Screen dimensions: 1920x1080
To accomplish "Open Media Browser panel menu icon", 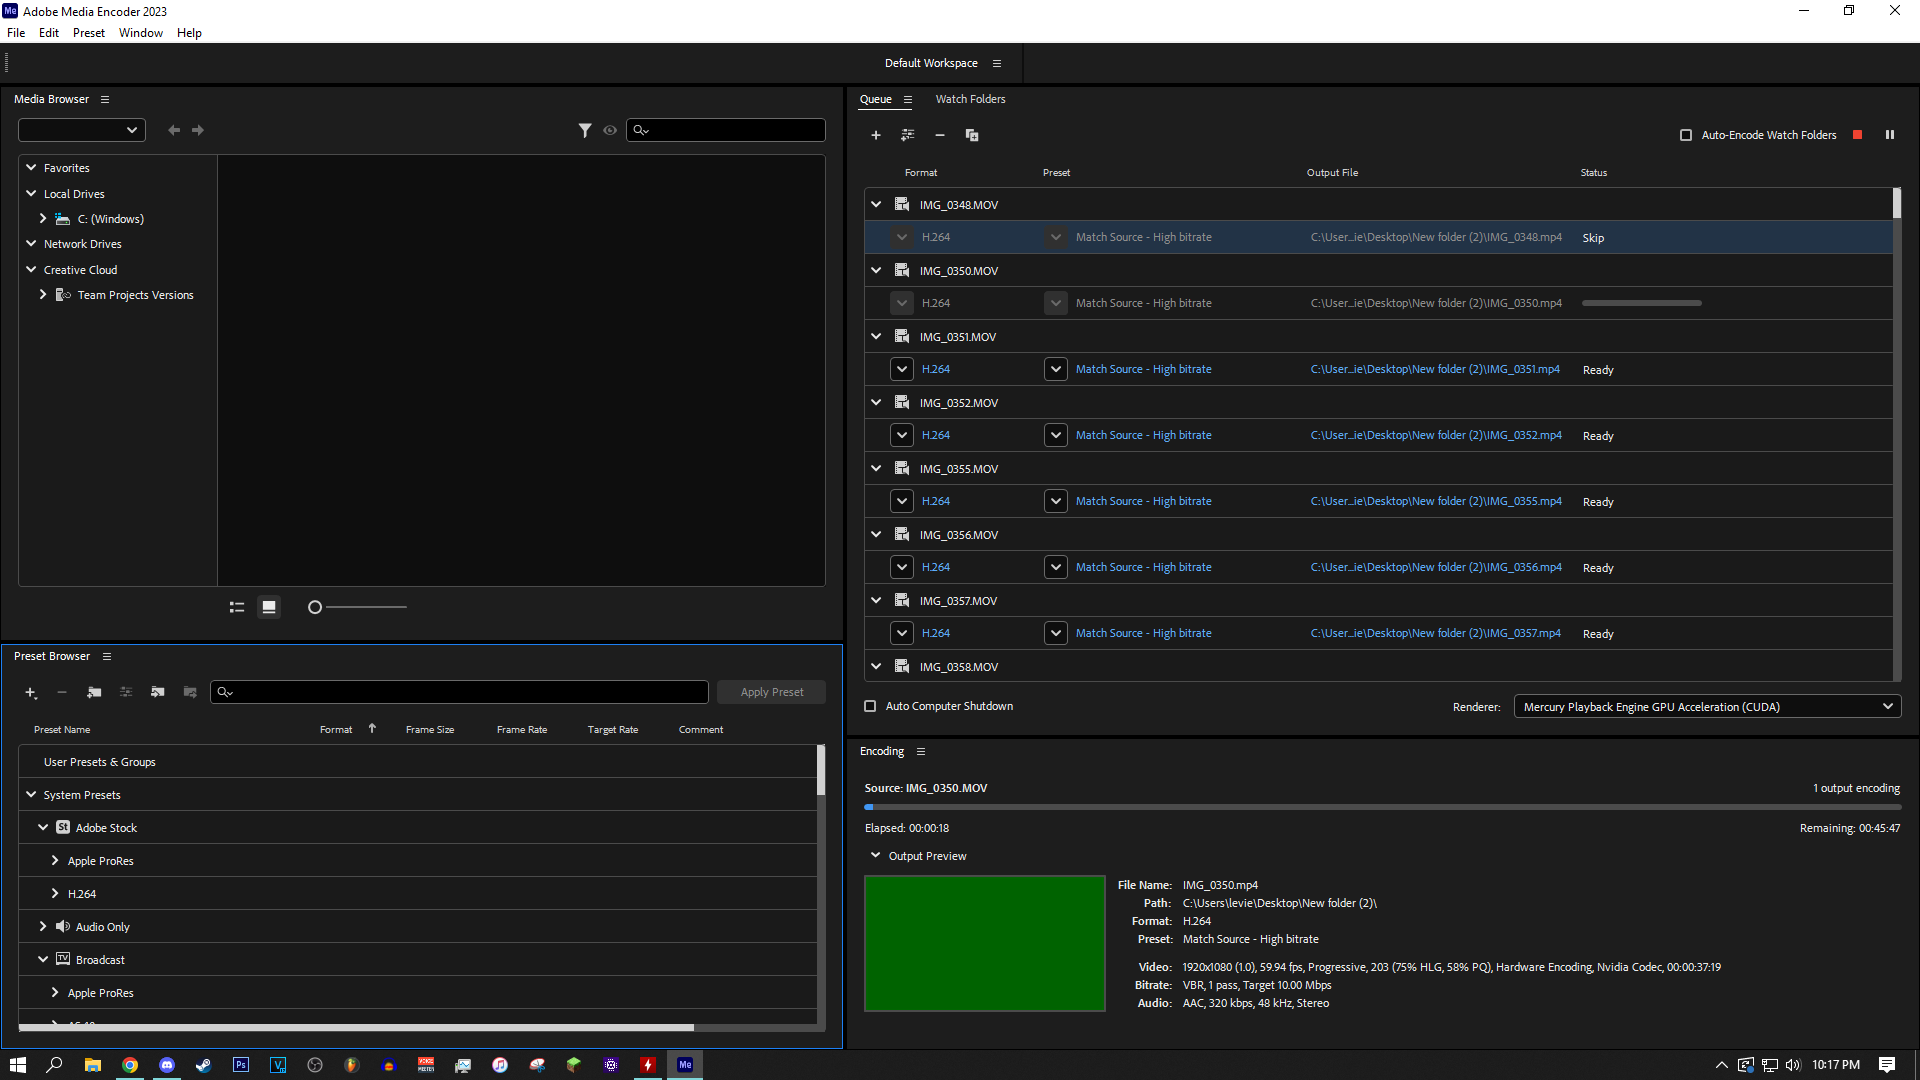I will [x=105, y=99].
